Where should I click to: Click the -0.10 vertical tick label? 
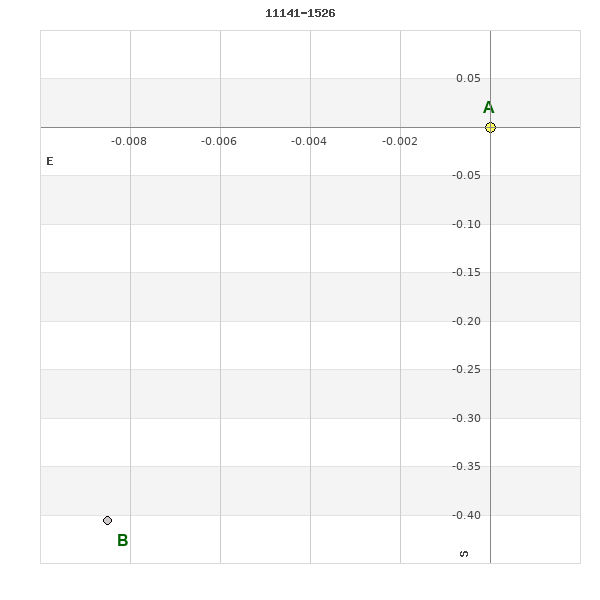[x=466, y=224]
